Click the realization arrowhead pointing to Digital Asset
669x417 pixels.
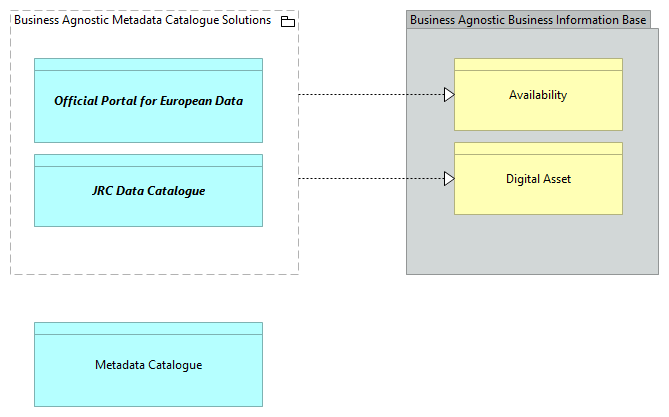[449, 178]
